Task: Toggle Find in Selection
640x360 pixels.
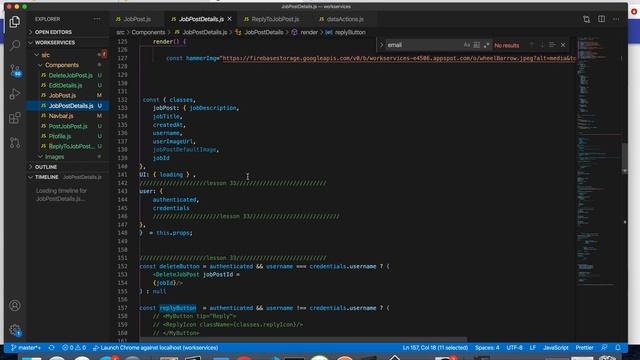Action: click(552, 45)
